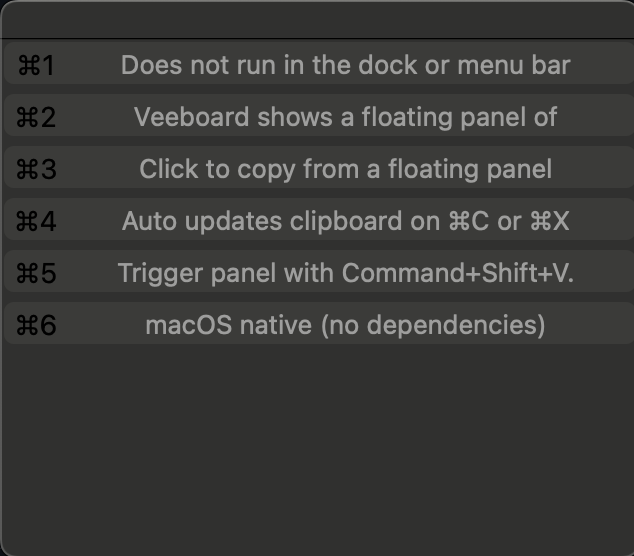Copy the 'Does not run in the dock' entry
634x556 pixels.
click(x=319, y=63)
